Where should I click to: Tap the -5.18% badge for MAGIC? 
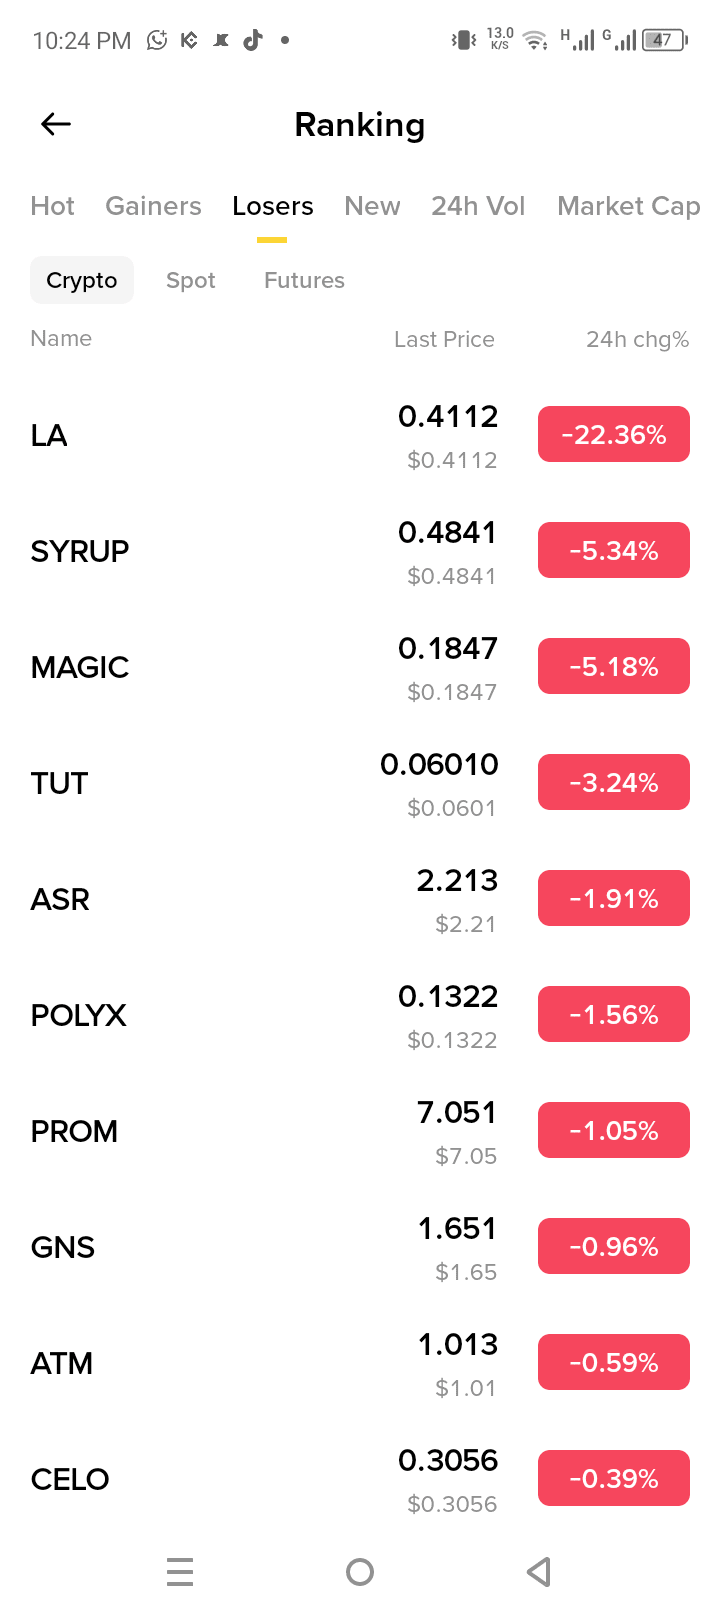[614, 666]
